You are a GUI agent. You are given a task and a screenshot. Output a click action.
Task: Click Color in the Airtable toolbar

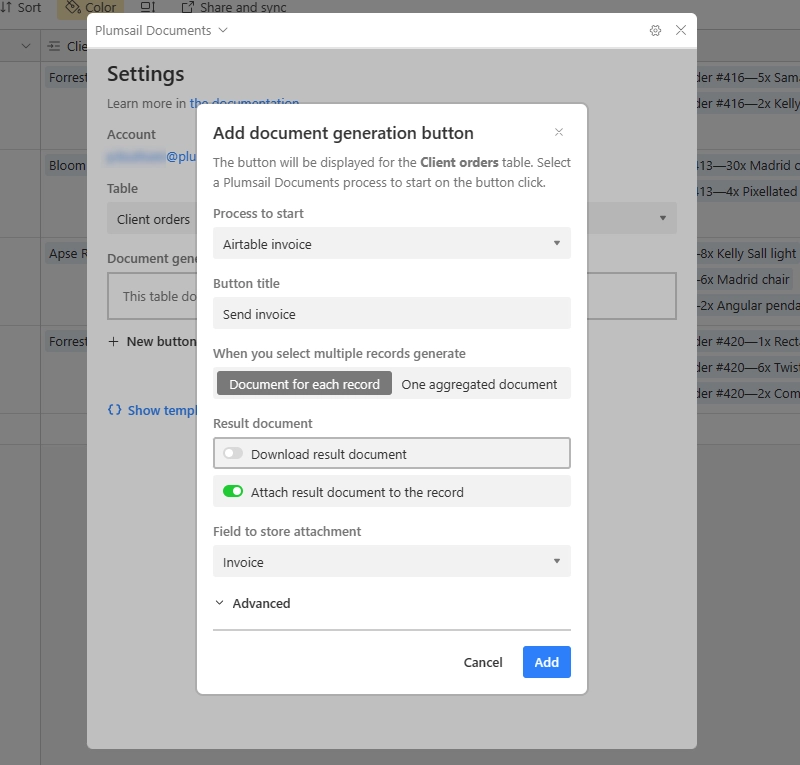[x=91, y=8]
